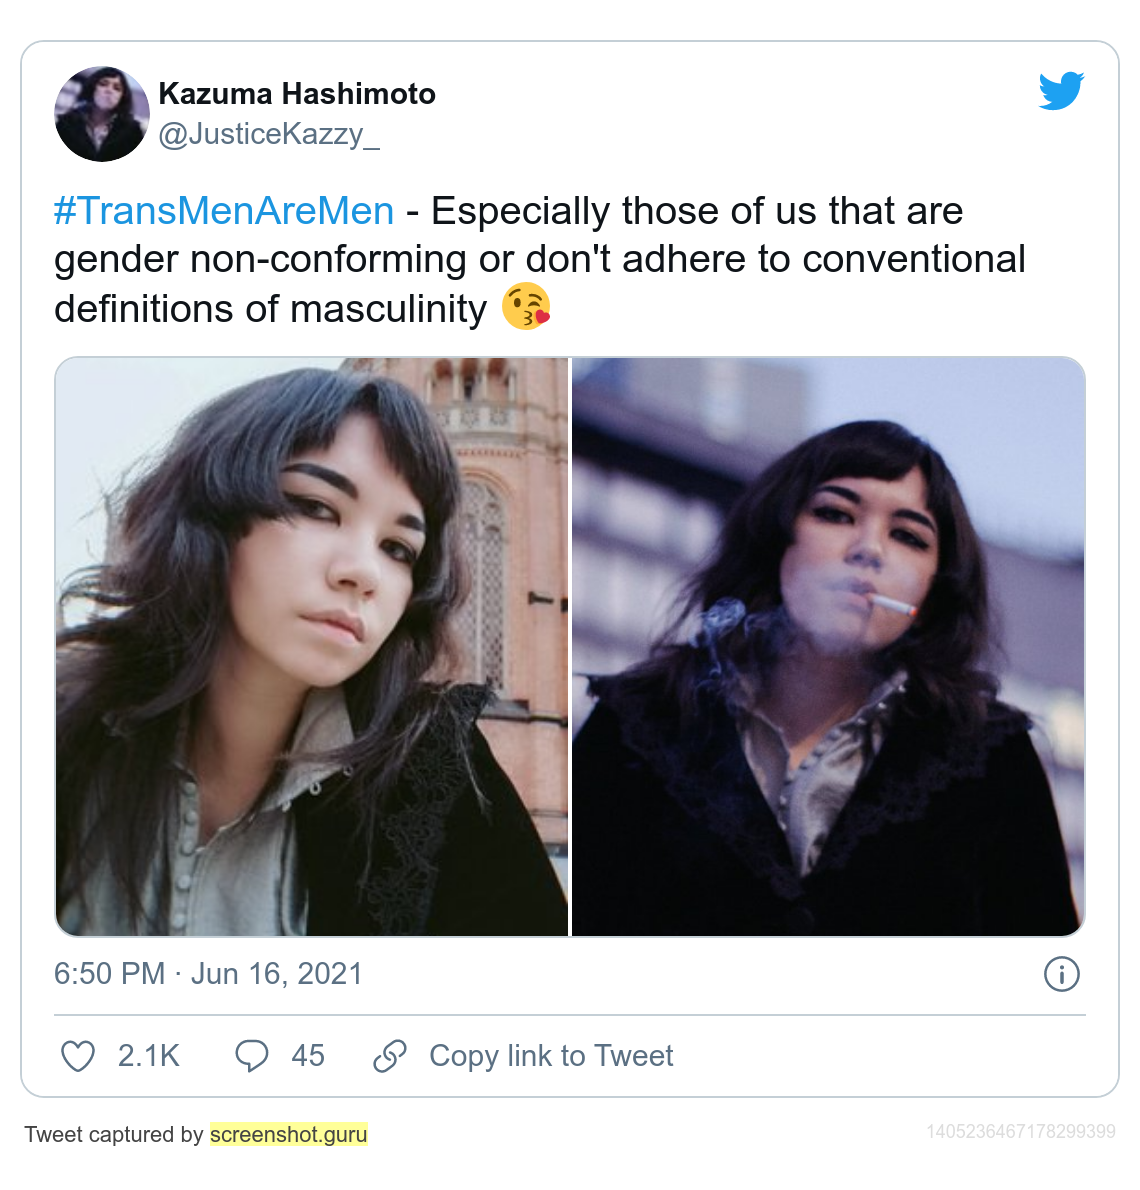Click the blue Twitter bird logo

tap(1061, 91)
